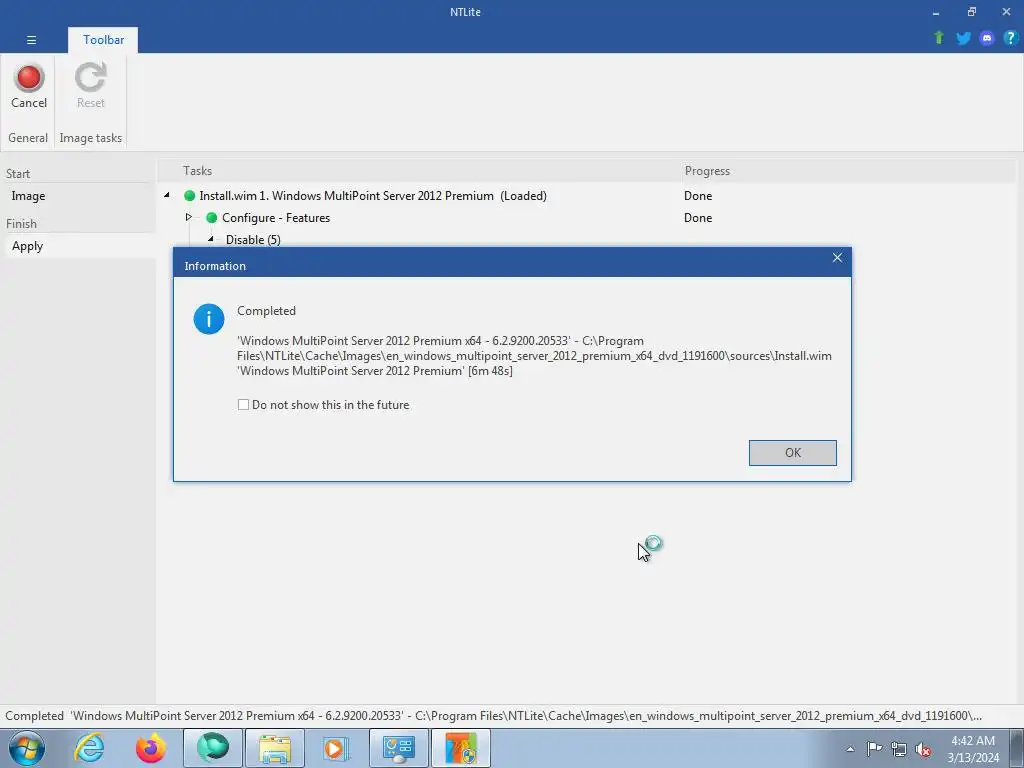
Task: Click the blue Help question icon
Action: (1010, 38)
